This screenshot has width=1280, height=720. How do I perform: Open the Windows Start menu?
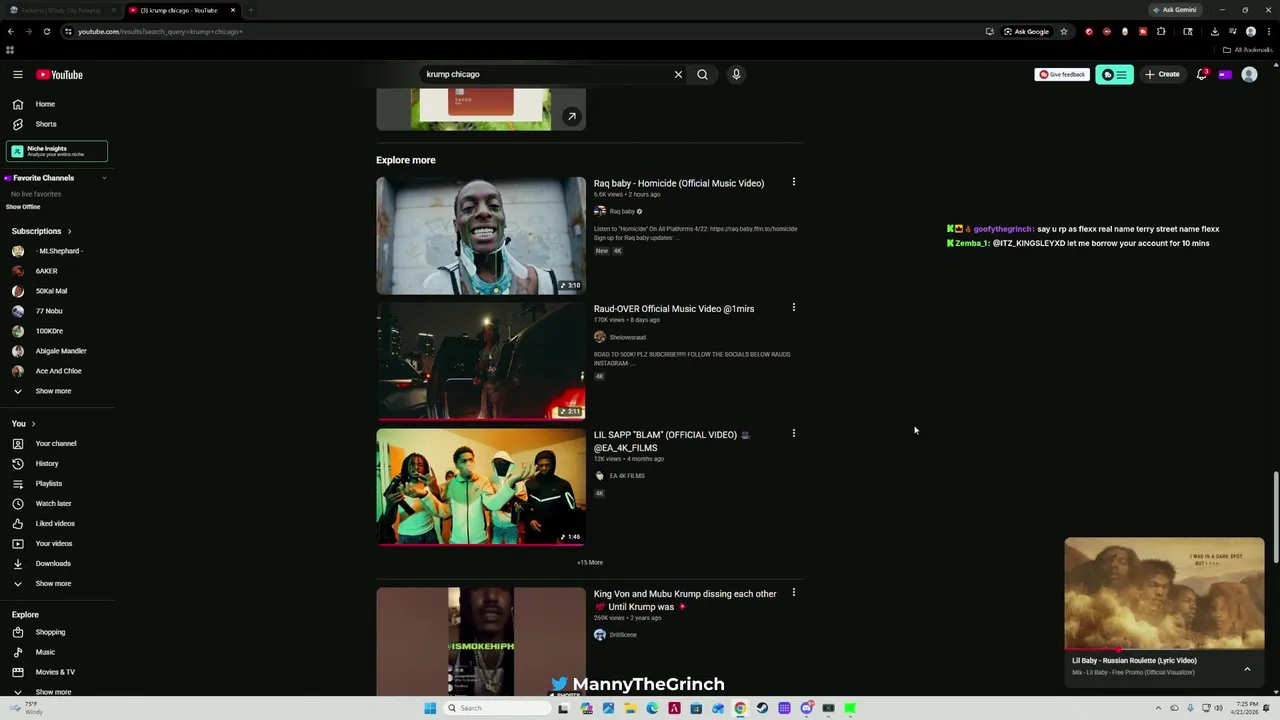[x=430, y=708]
